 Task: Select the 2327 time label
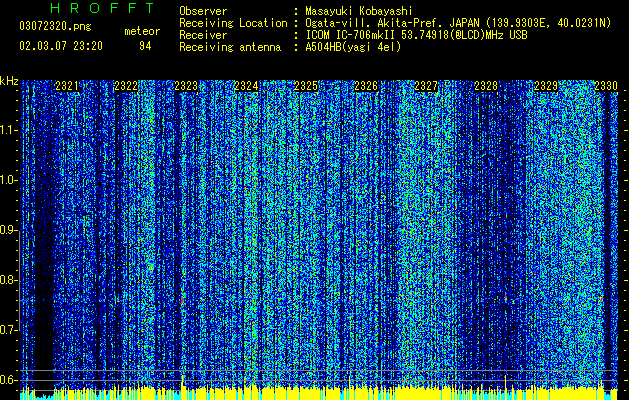tap(426, 86)
